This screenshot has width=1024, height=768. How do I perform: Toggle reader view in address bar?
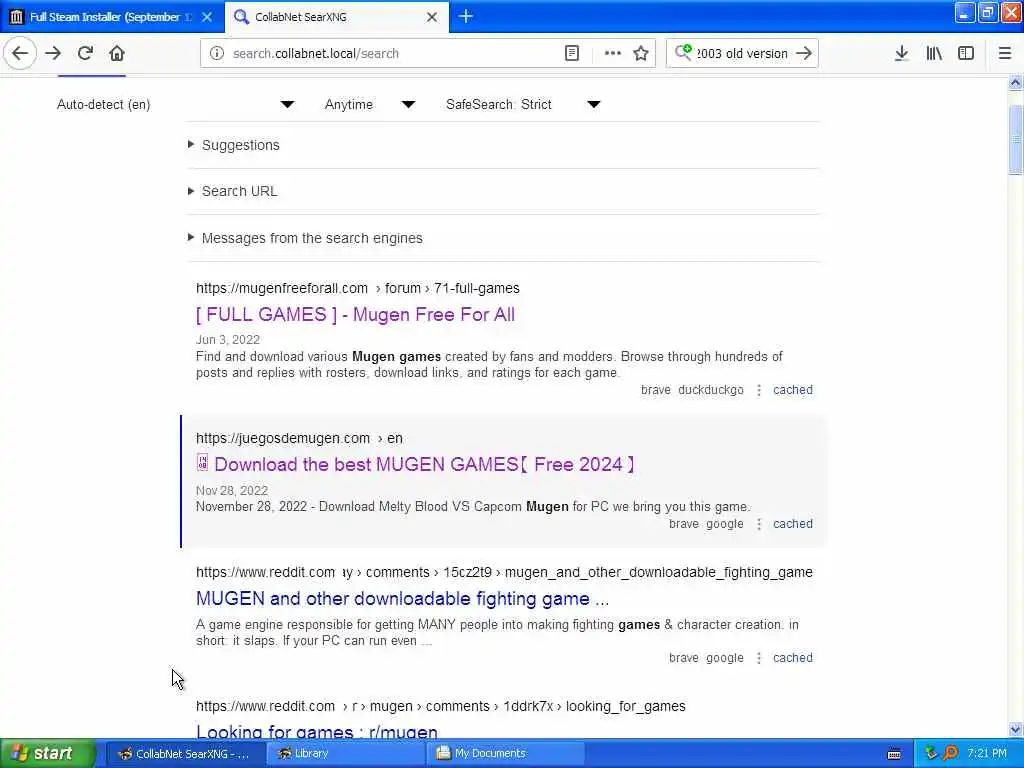click(x=571, y=54)
